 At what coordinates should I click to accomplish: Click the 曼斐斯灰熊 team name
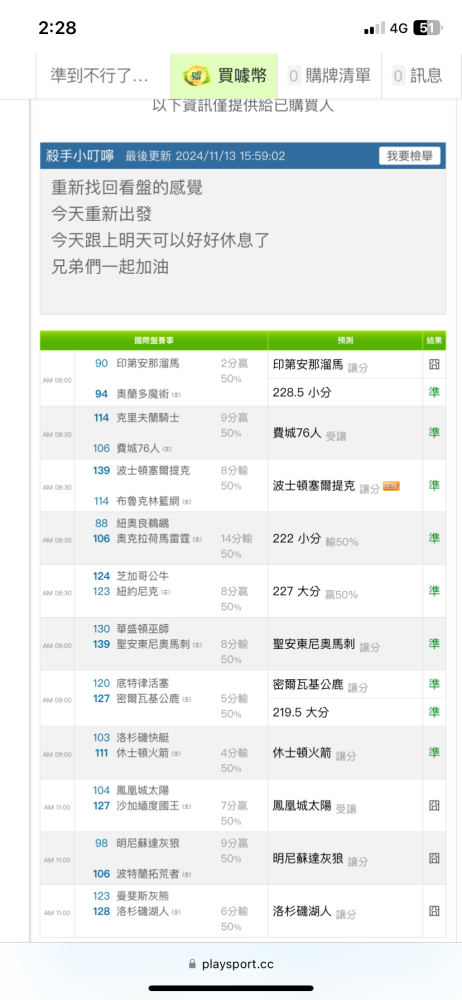pyautogui.click(x=143, y=896)
